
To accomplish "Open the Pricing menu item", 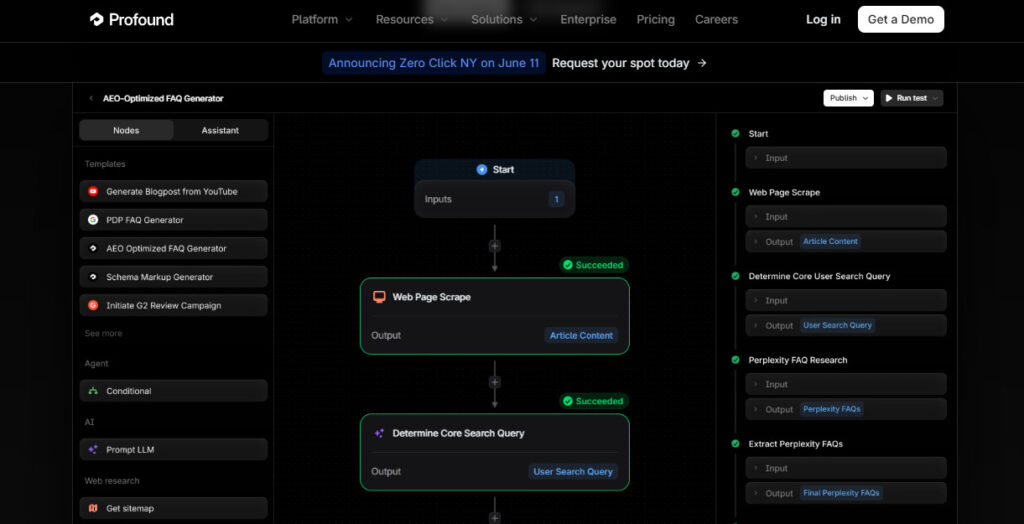I will 655,19.
